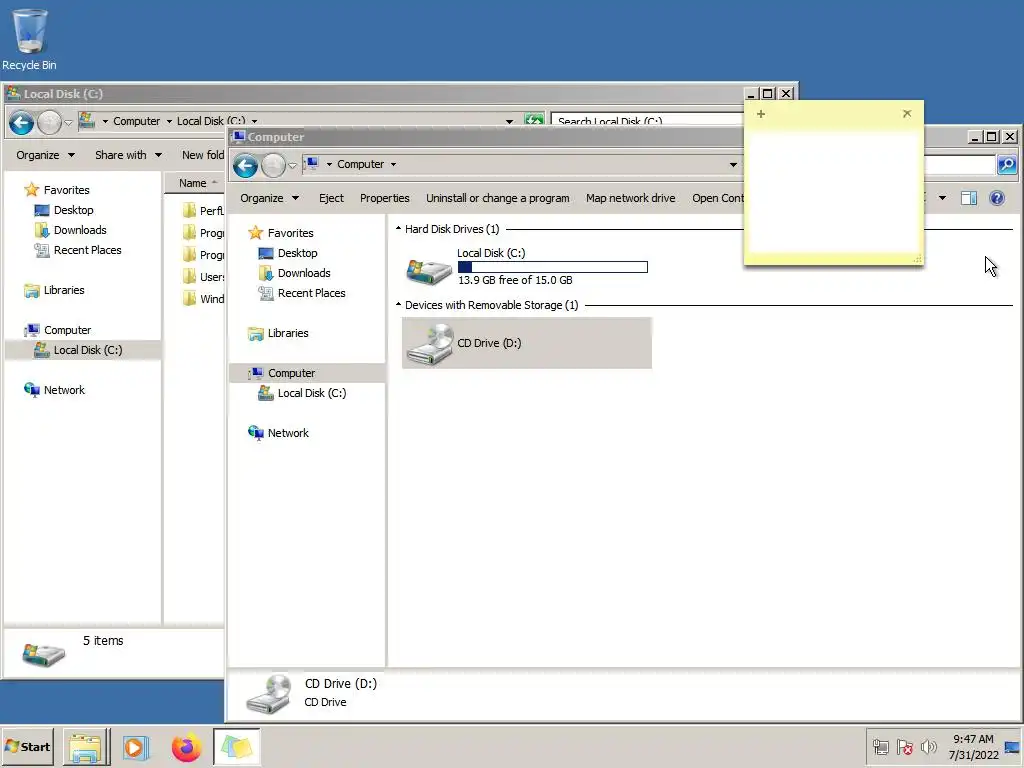Click Map network drive

tap(630, 198)
